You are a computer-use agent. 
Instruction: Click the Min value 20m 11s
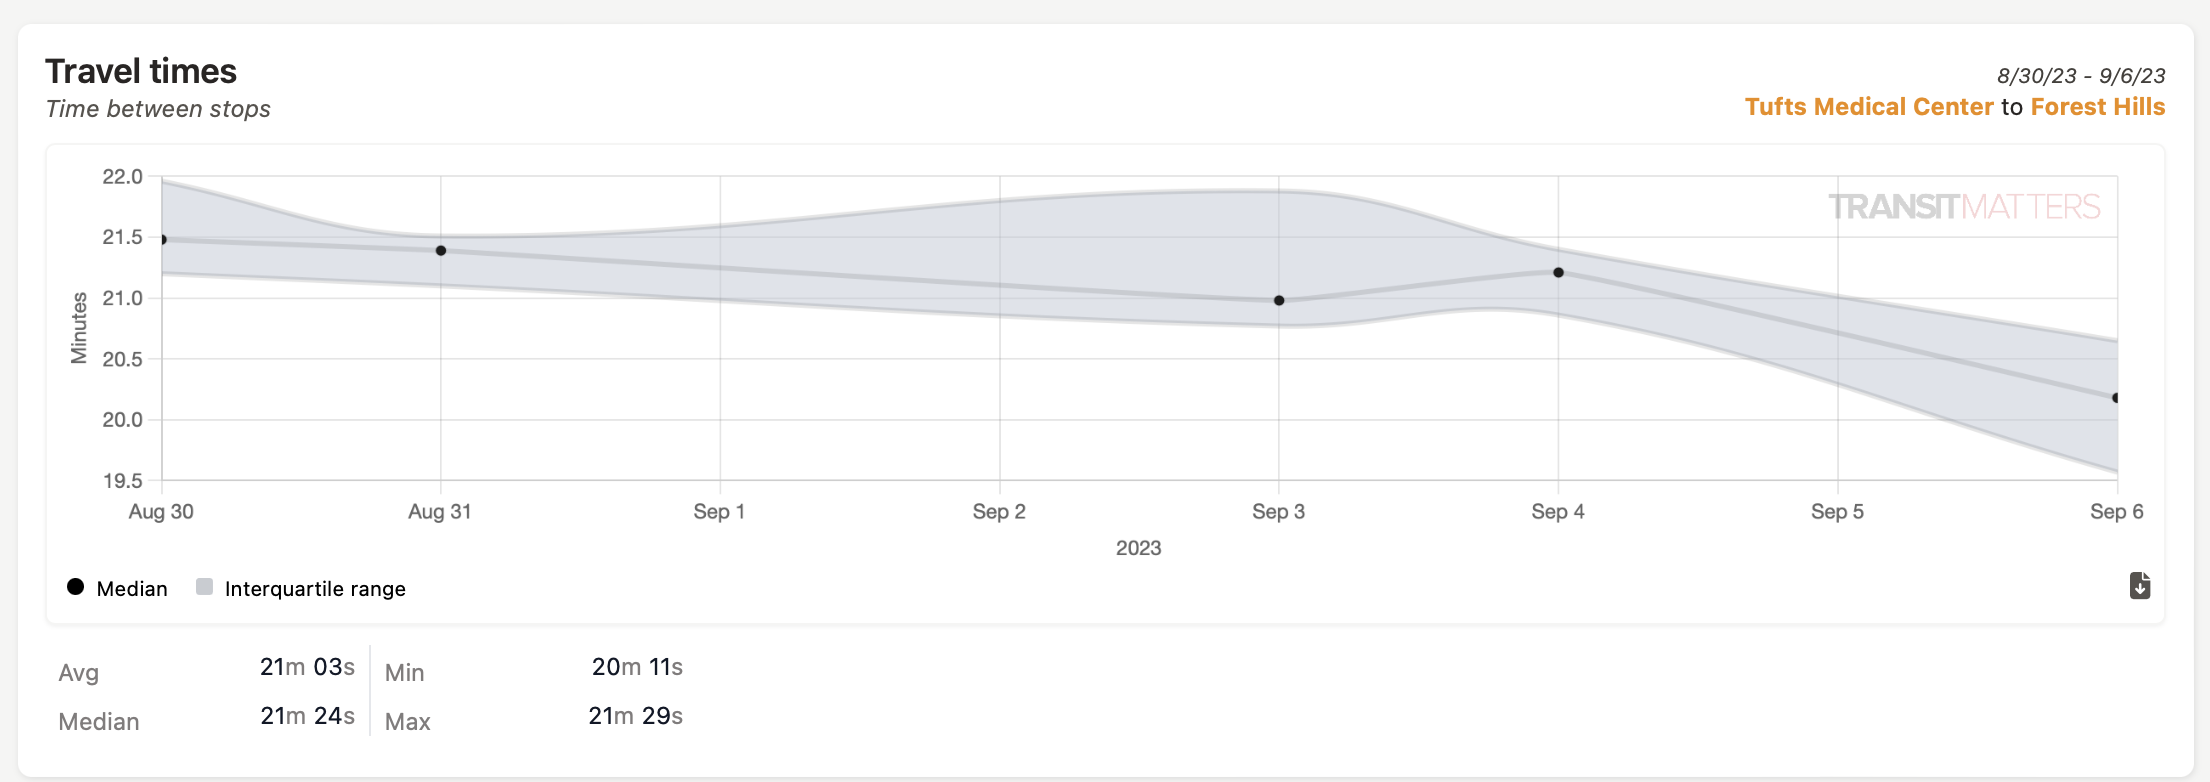click(637, 667)
